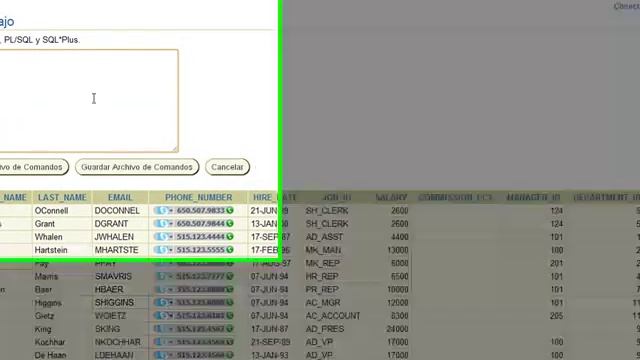Viewport: 640px width, 360px height.
Task: Click green call icon after 650.507.9844
Action: [x=230, y=224]
